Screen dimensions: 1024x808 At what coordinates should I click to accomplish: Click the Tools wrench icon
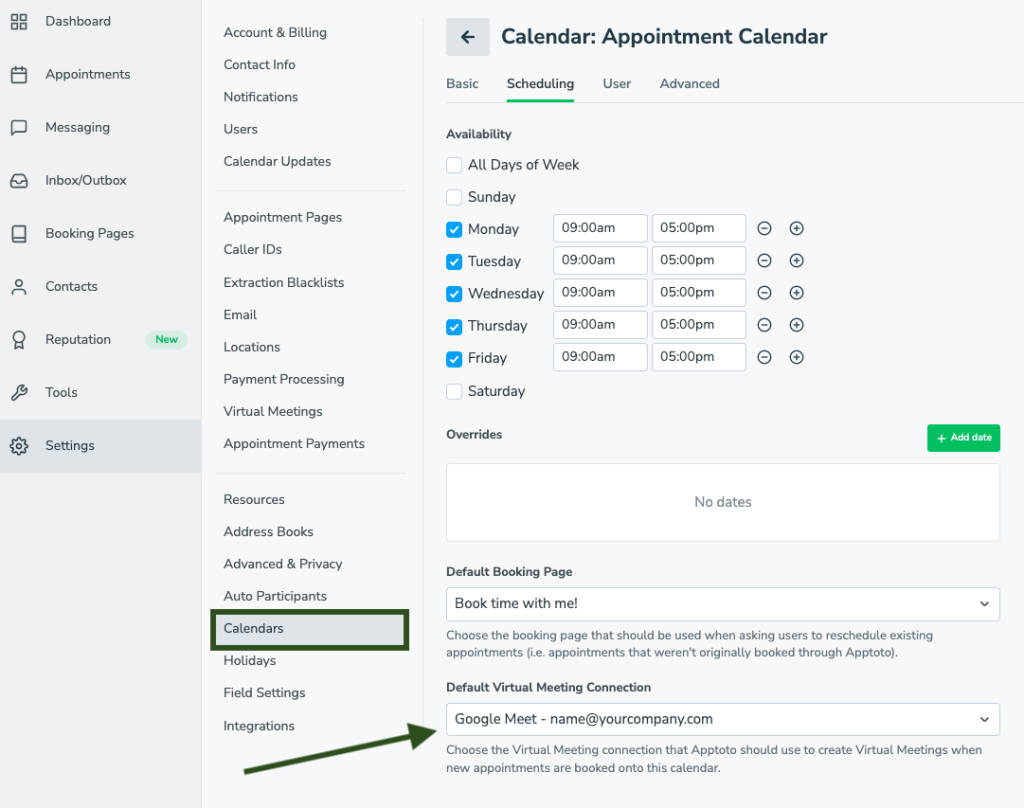(19, 393)
